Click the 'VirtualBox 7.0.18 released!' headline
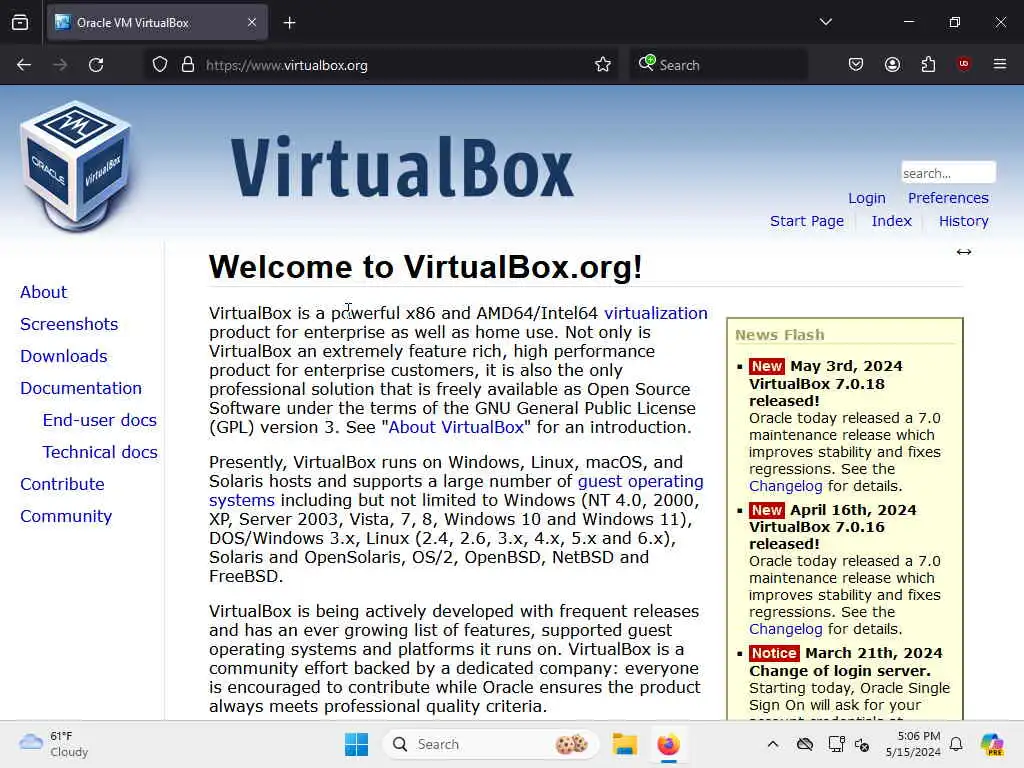The width and height of the screenshot is (1024, 768). click(x=817, y=392)
